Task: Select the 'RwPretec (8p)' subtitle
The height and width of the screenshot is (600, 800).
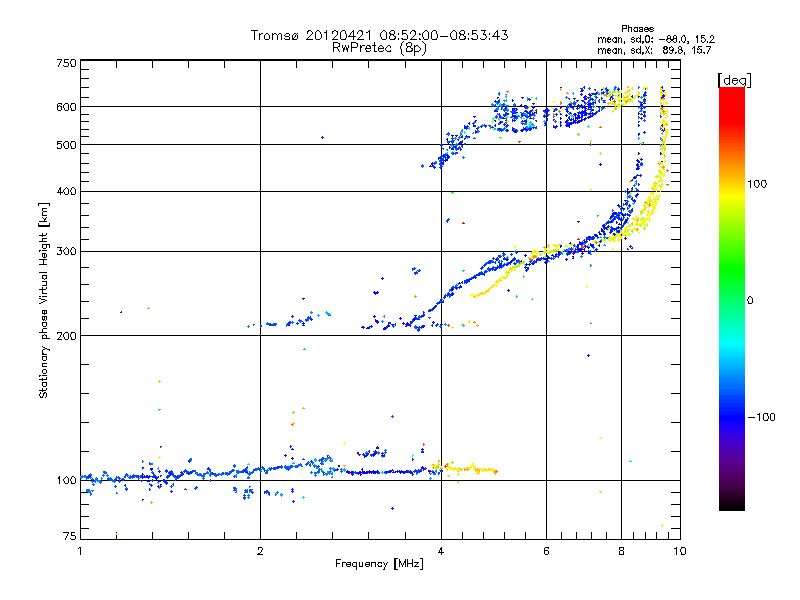Action: pos(379,48)
